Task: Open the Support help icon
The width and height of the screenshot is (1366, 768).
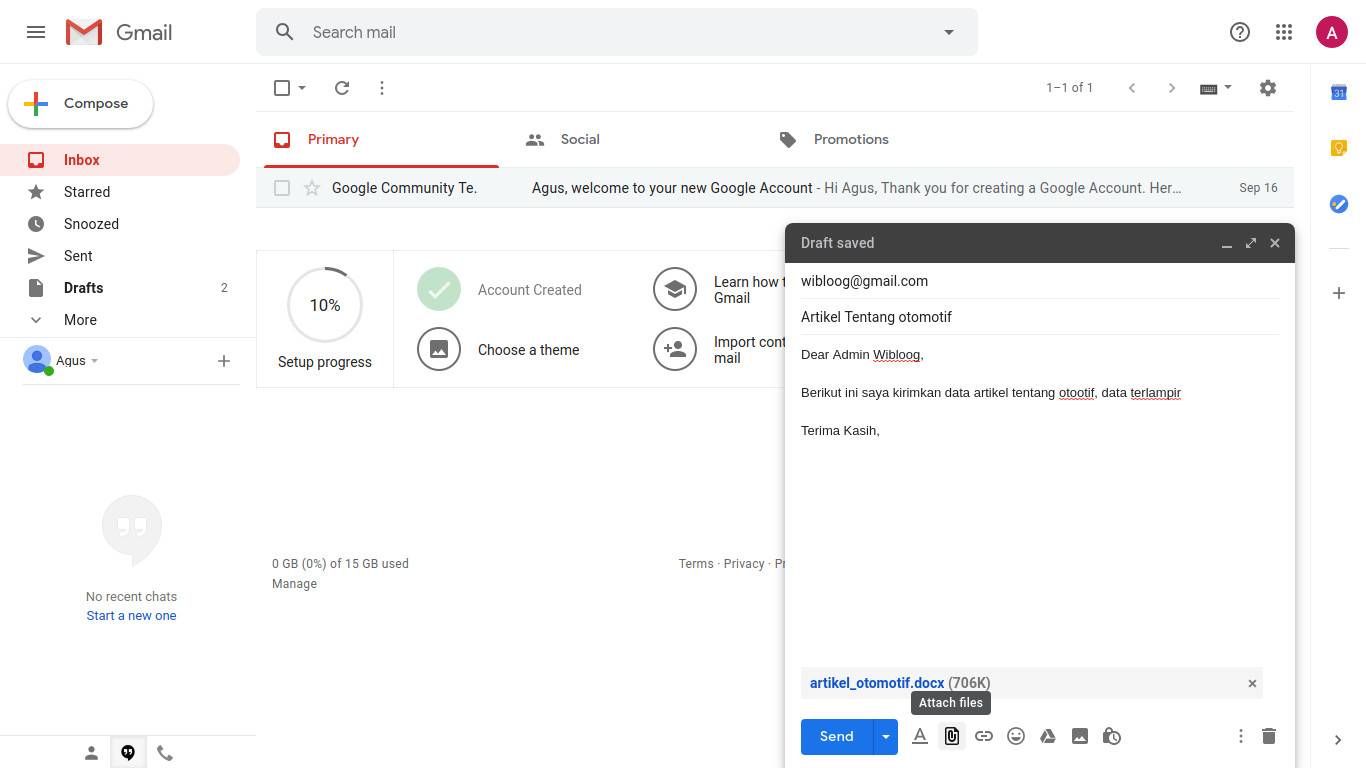Action: (1240, 32)
